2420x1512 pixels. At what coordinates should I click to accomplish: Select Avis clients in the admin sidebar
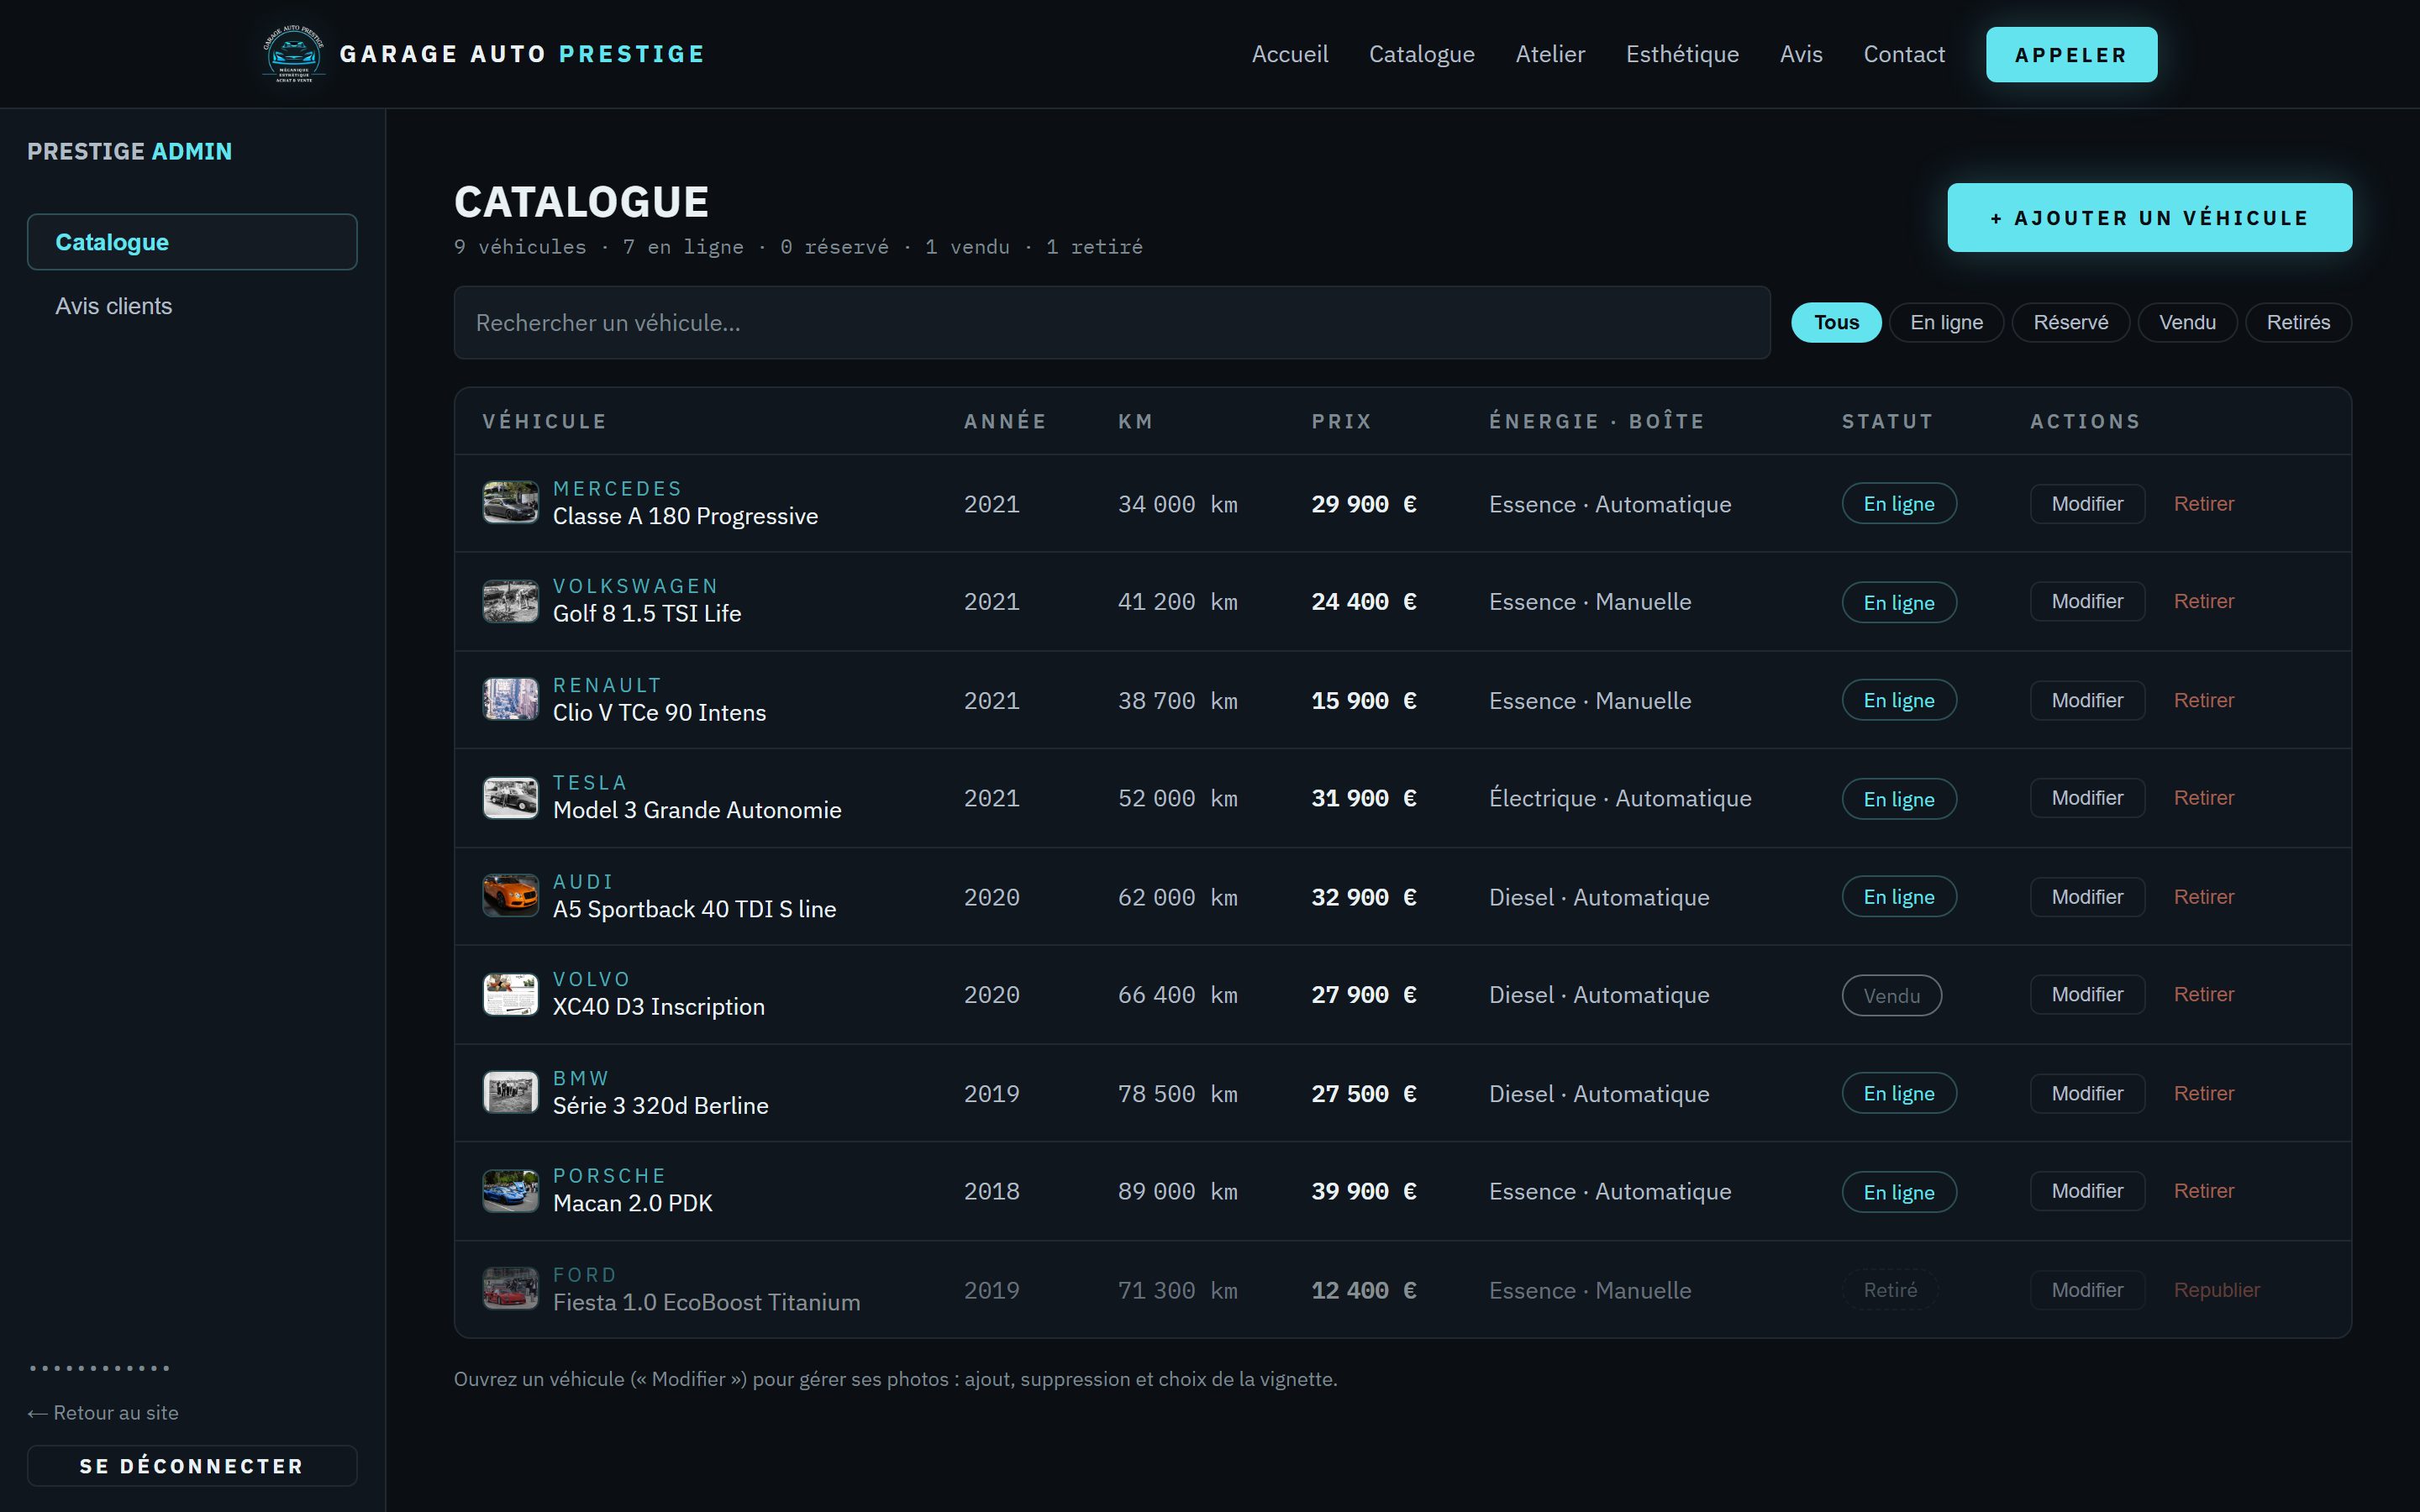[192, 306]
